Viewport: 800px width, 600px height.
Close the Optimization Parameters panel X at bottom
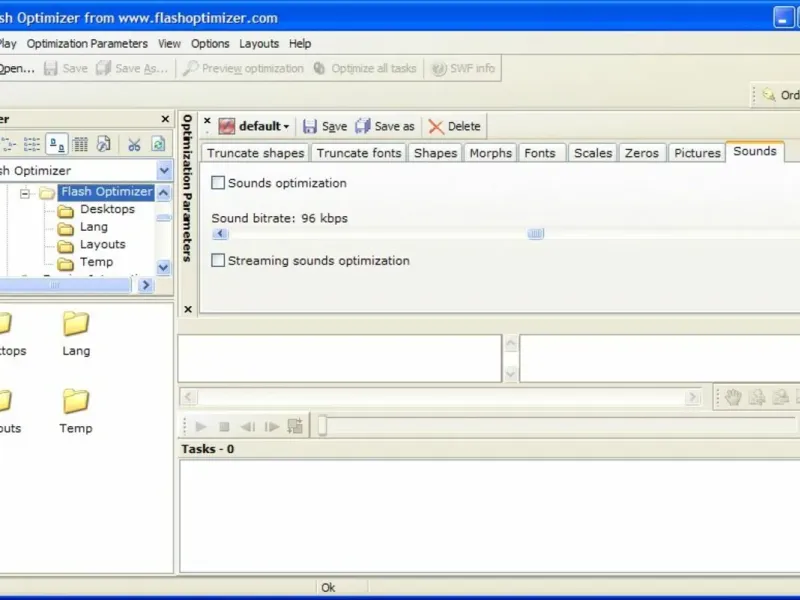(188, 309)
